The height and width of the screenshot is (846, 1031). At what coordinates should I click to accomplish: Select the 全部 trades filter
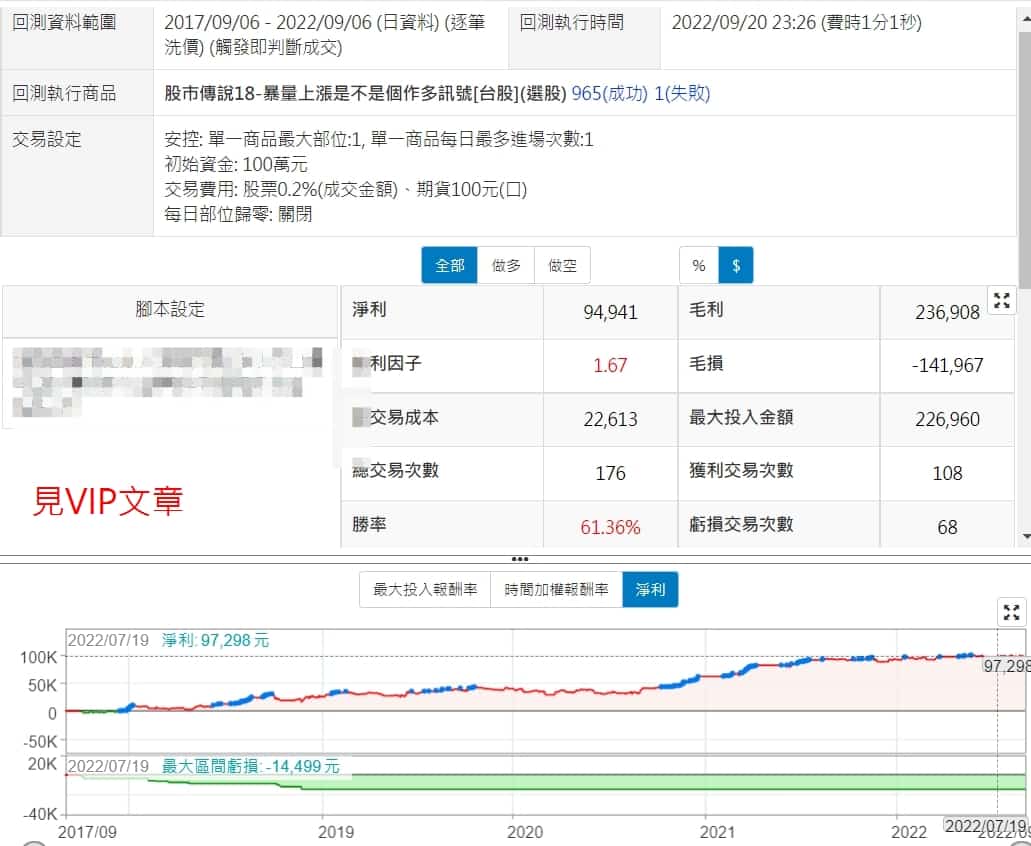(449, 266)
